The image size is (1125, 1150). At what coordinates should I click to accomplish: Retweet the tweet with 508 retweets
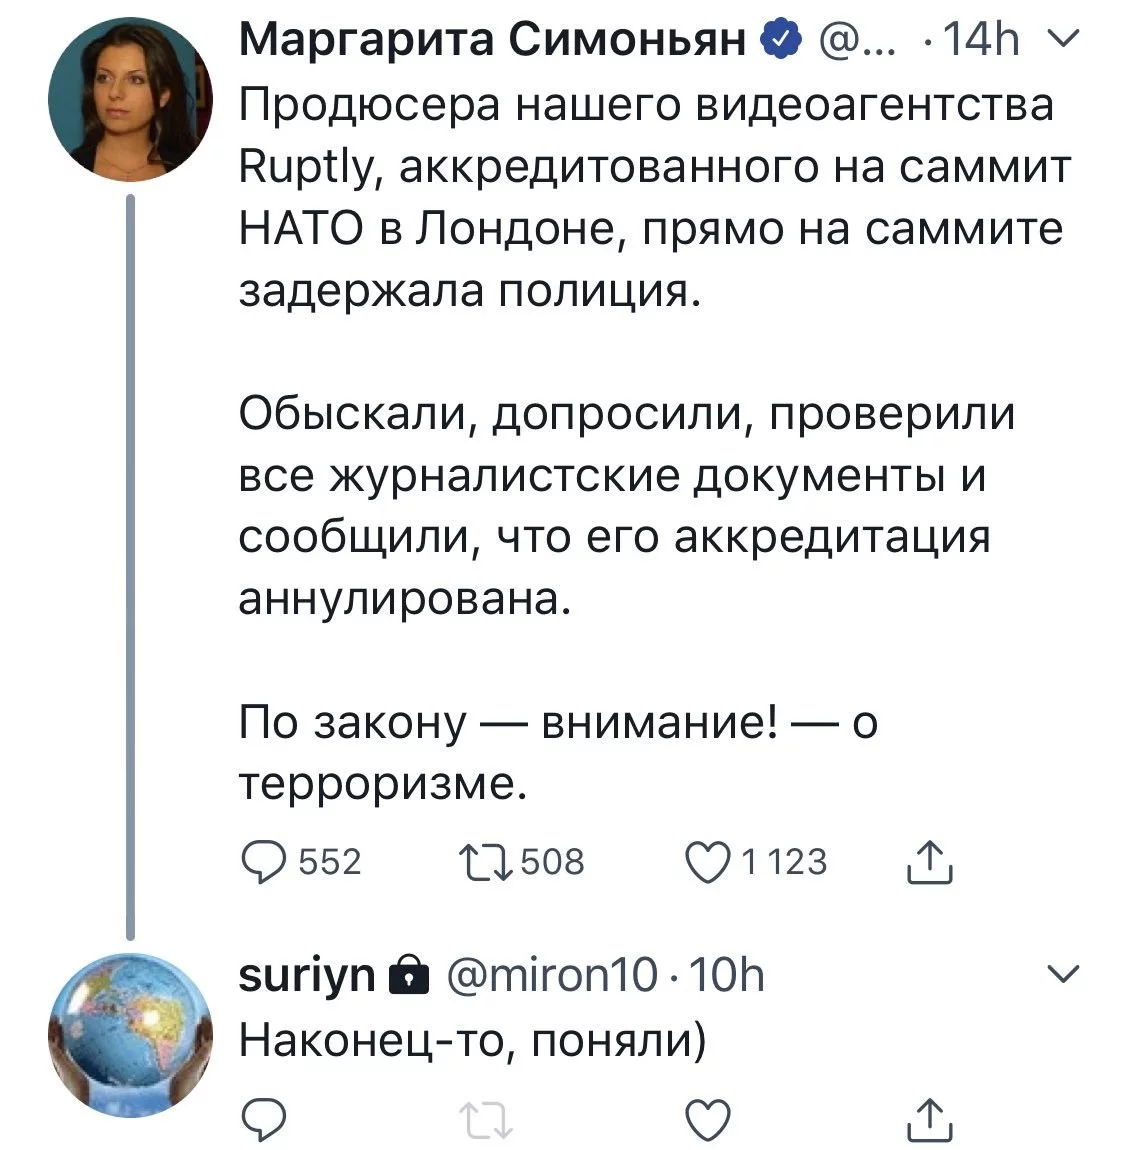483,862
